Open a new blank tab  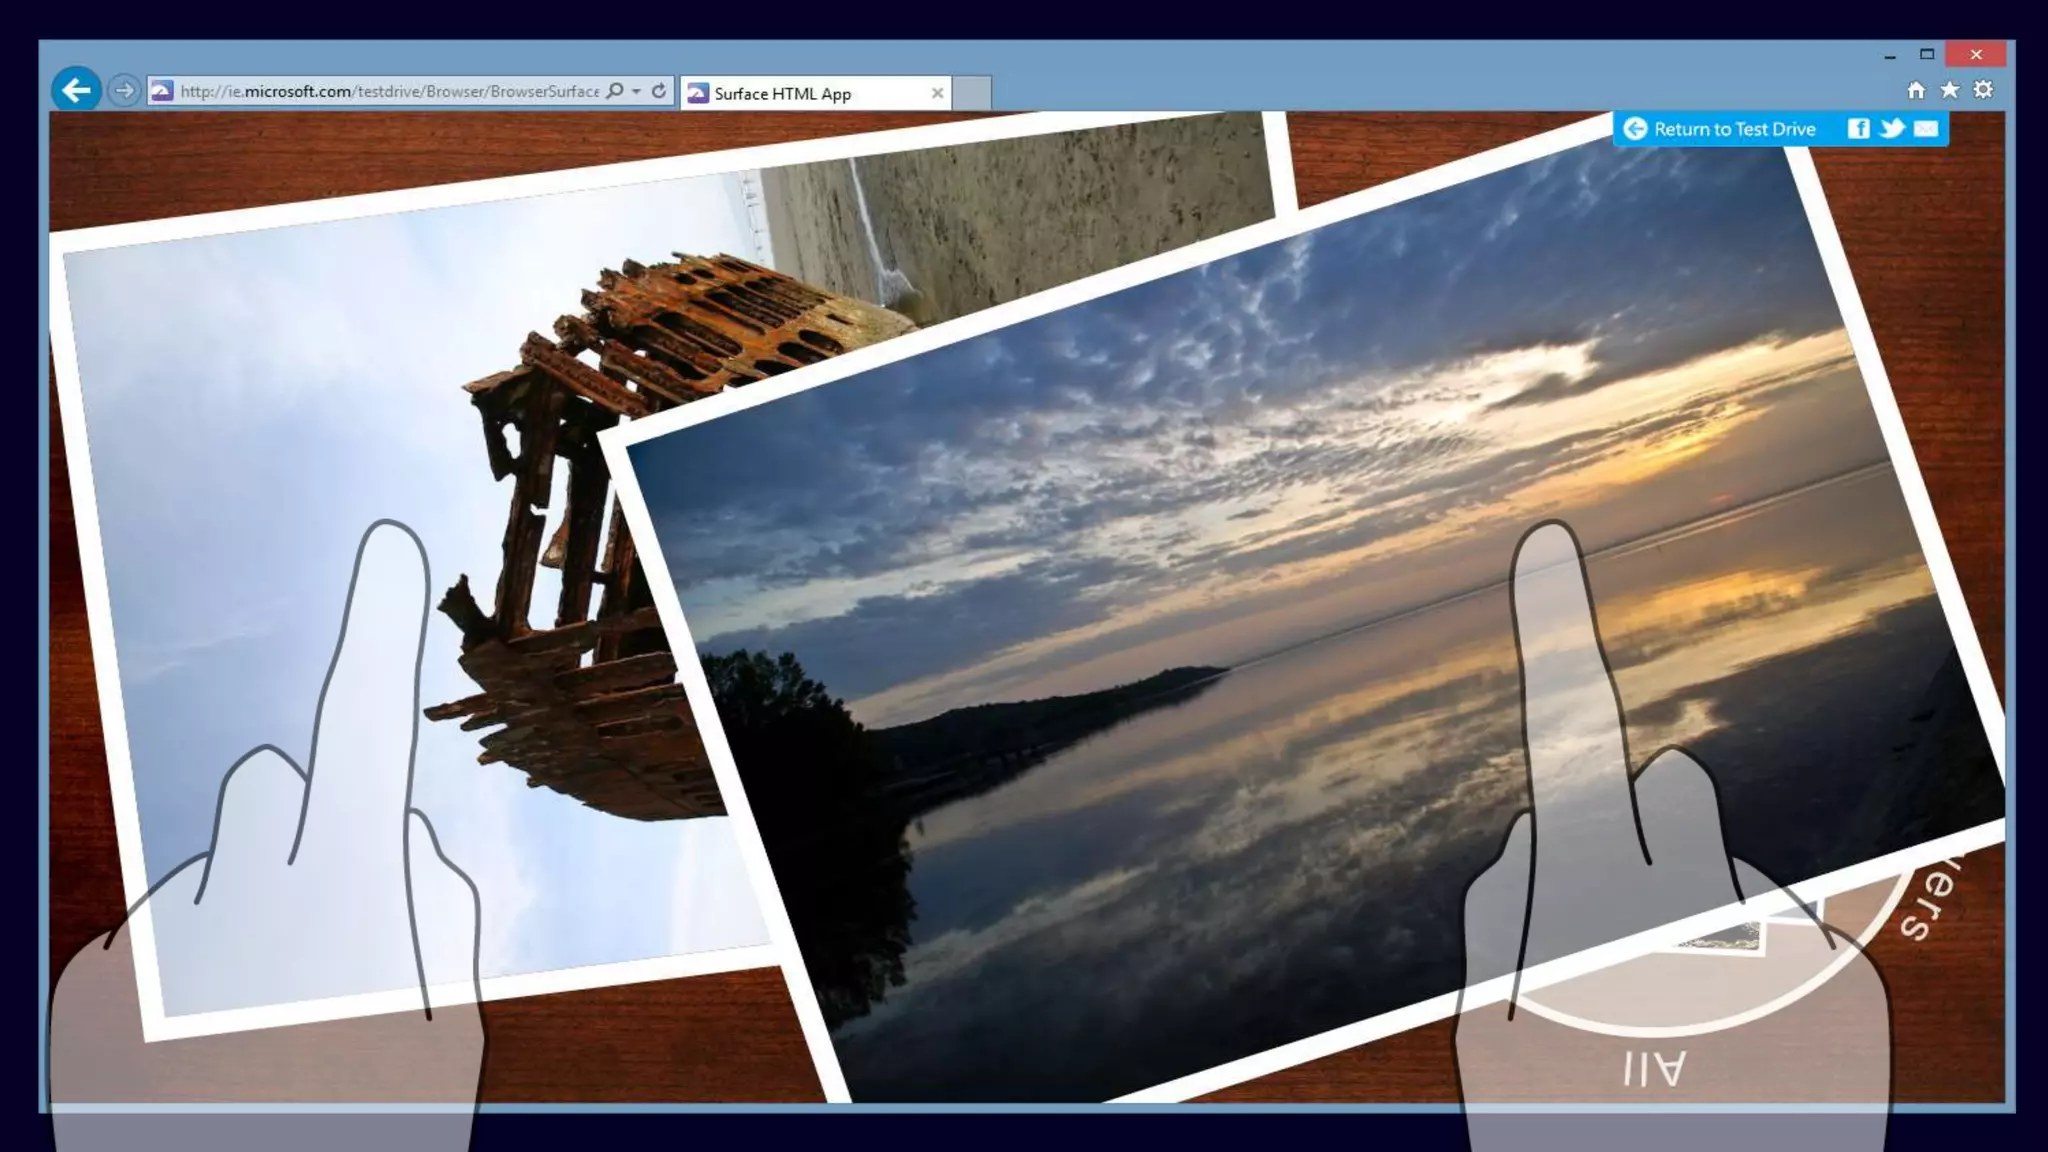pos(971,93)
